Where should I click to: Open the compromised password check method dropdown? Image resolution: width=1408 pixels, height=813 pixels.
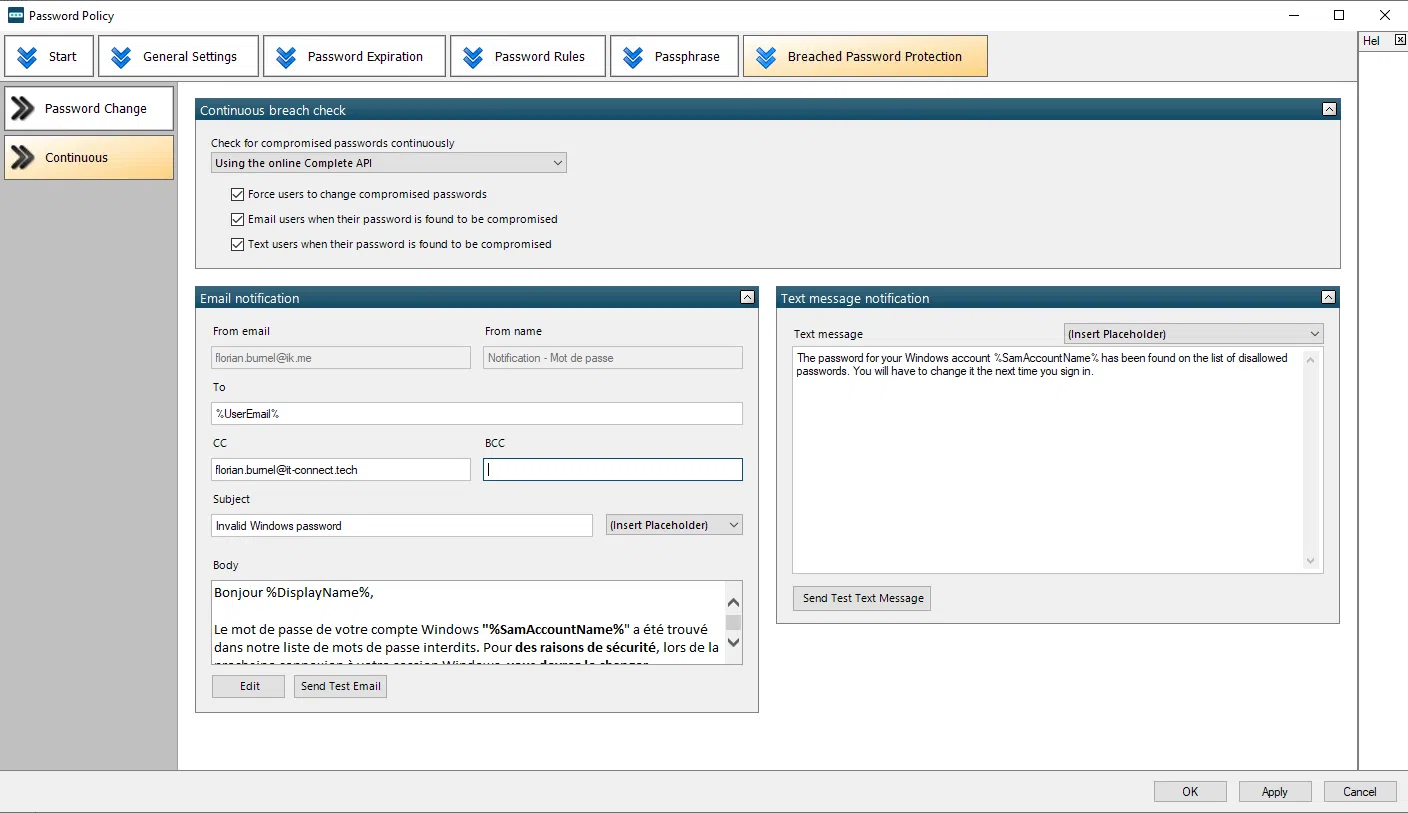557,162
